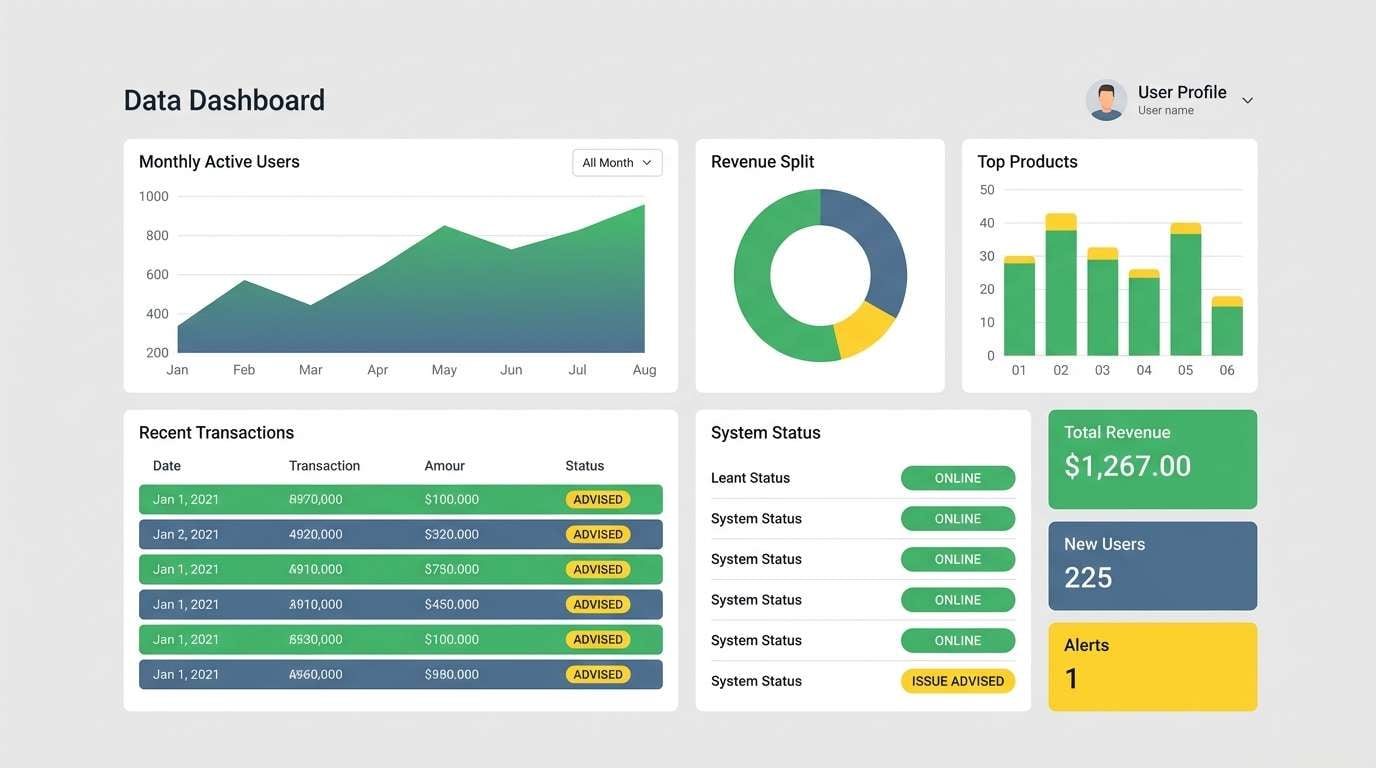Click the User Profile avatar icon
This screenshot has height=768, width=1376.
(x=1106, y=100)
